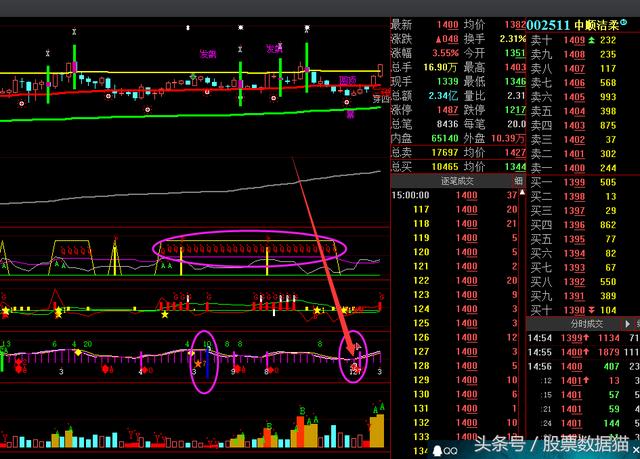
Task: Click the 圈顶 marker on the K-line chart
Action: coord(348,80)
